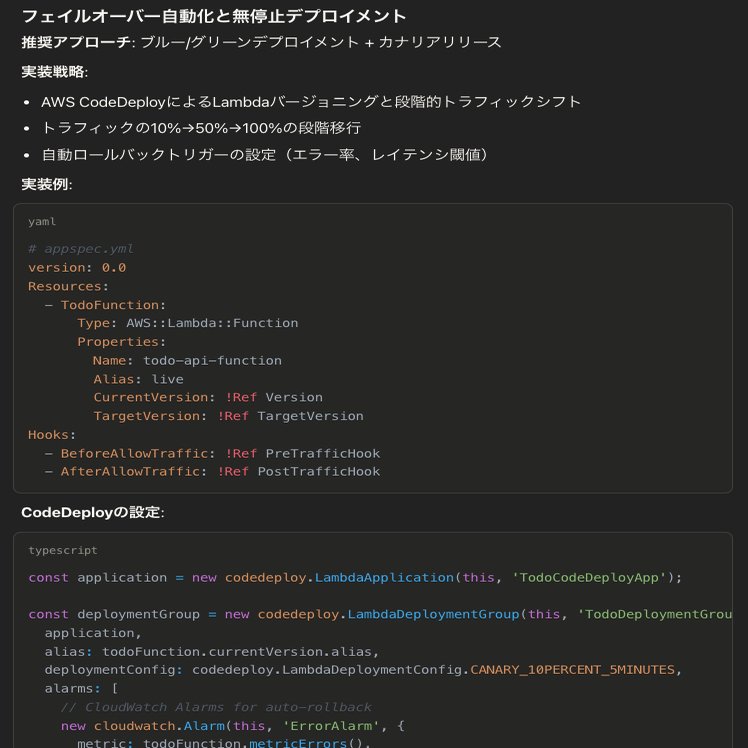Click the const deploymentGroup = new codedeploy.LambdaDeploymentGroup line

tap(380, 614)
